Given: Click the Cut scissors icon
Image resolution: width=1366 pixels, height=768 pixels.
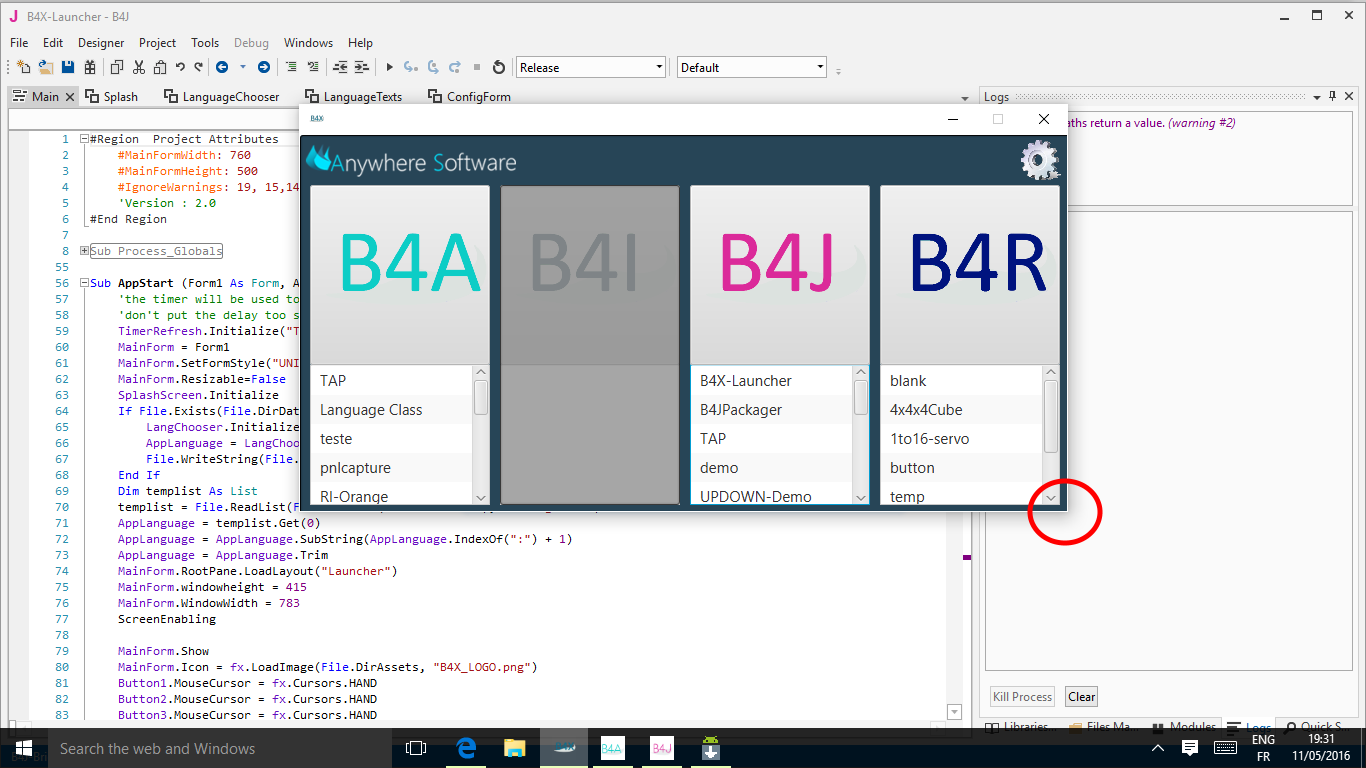Looking at the screenshot, I should click(139, 67).
